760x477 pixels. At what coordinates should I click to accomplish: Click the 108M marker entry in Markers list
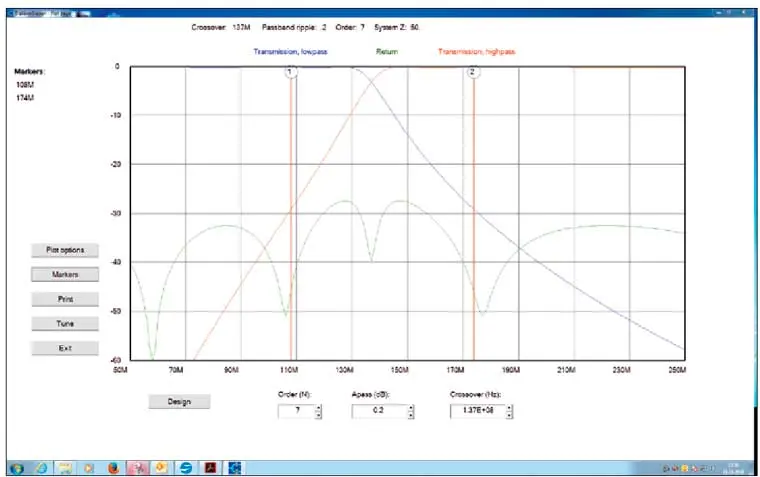pyautogui.click(x=25, y=85)
